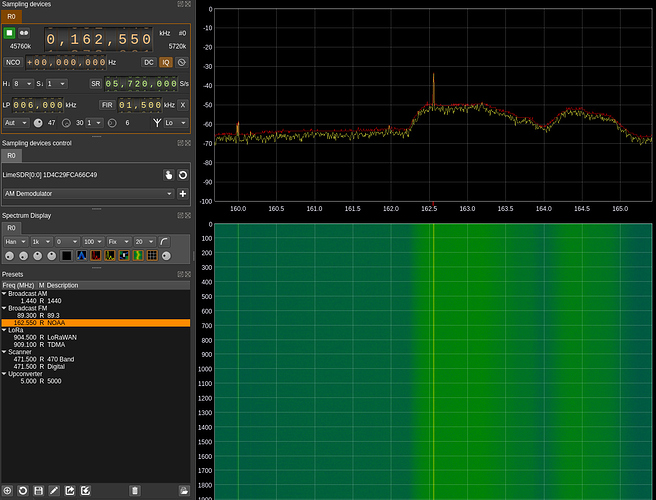
Task: Click the hand icon to change device
Action: pos(168,175)
